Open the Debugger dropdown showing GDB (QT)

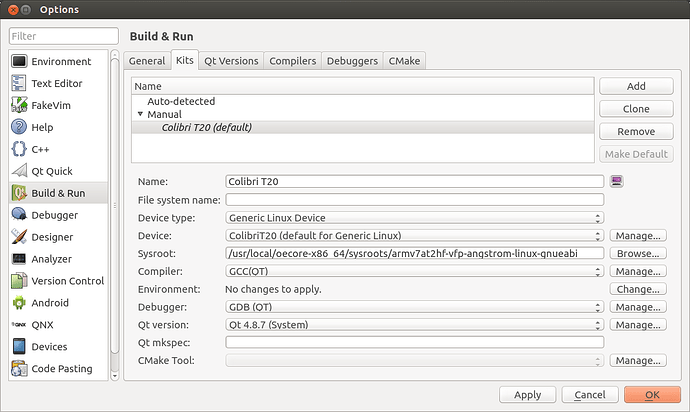[415, 307]
